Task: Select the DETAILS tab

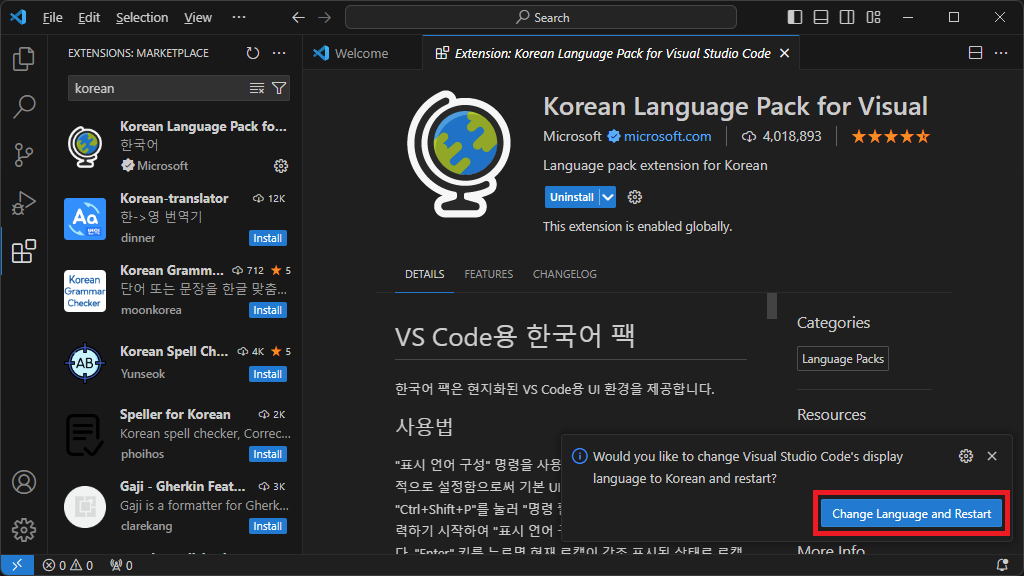Action: tap(424, 274)
